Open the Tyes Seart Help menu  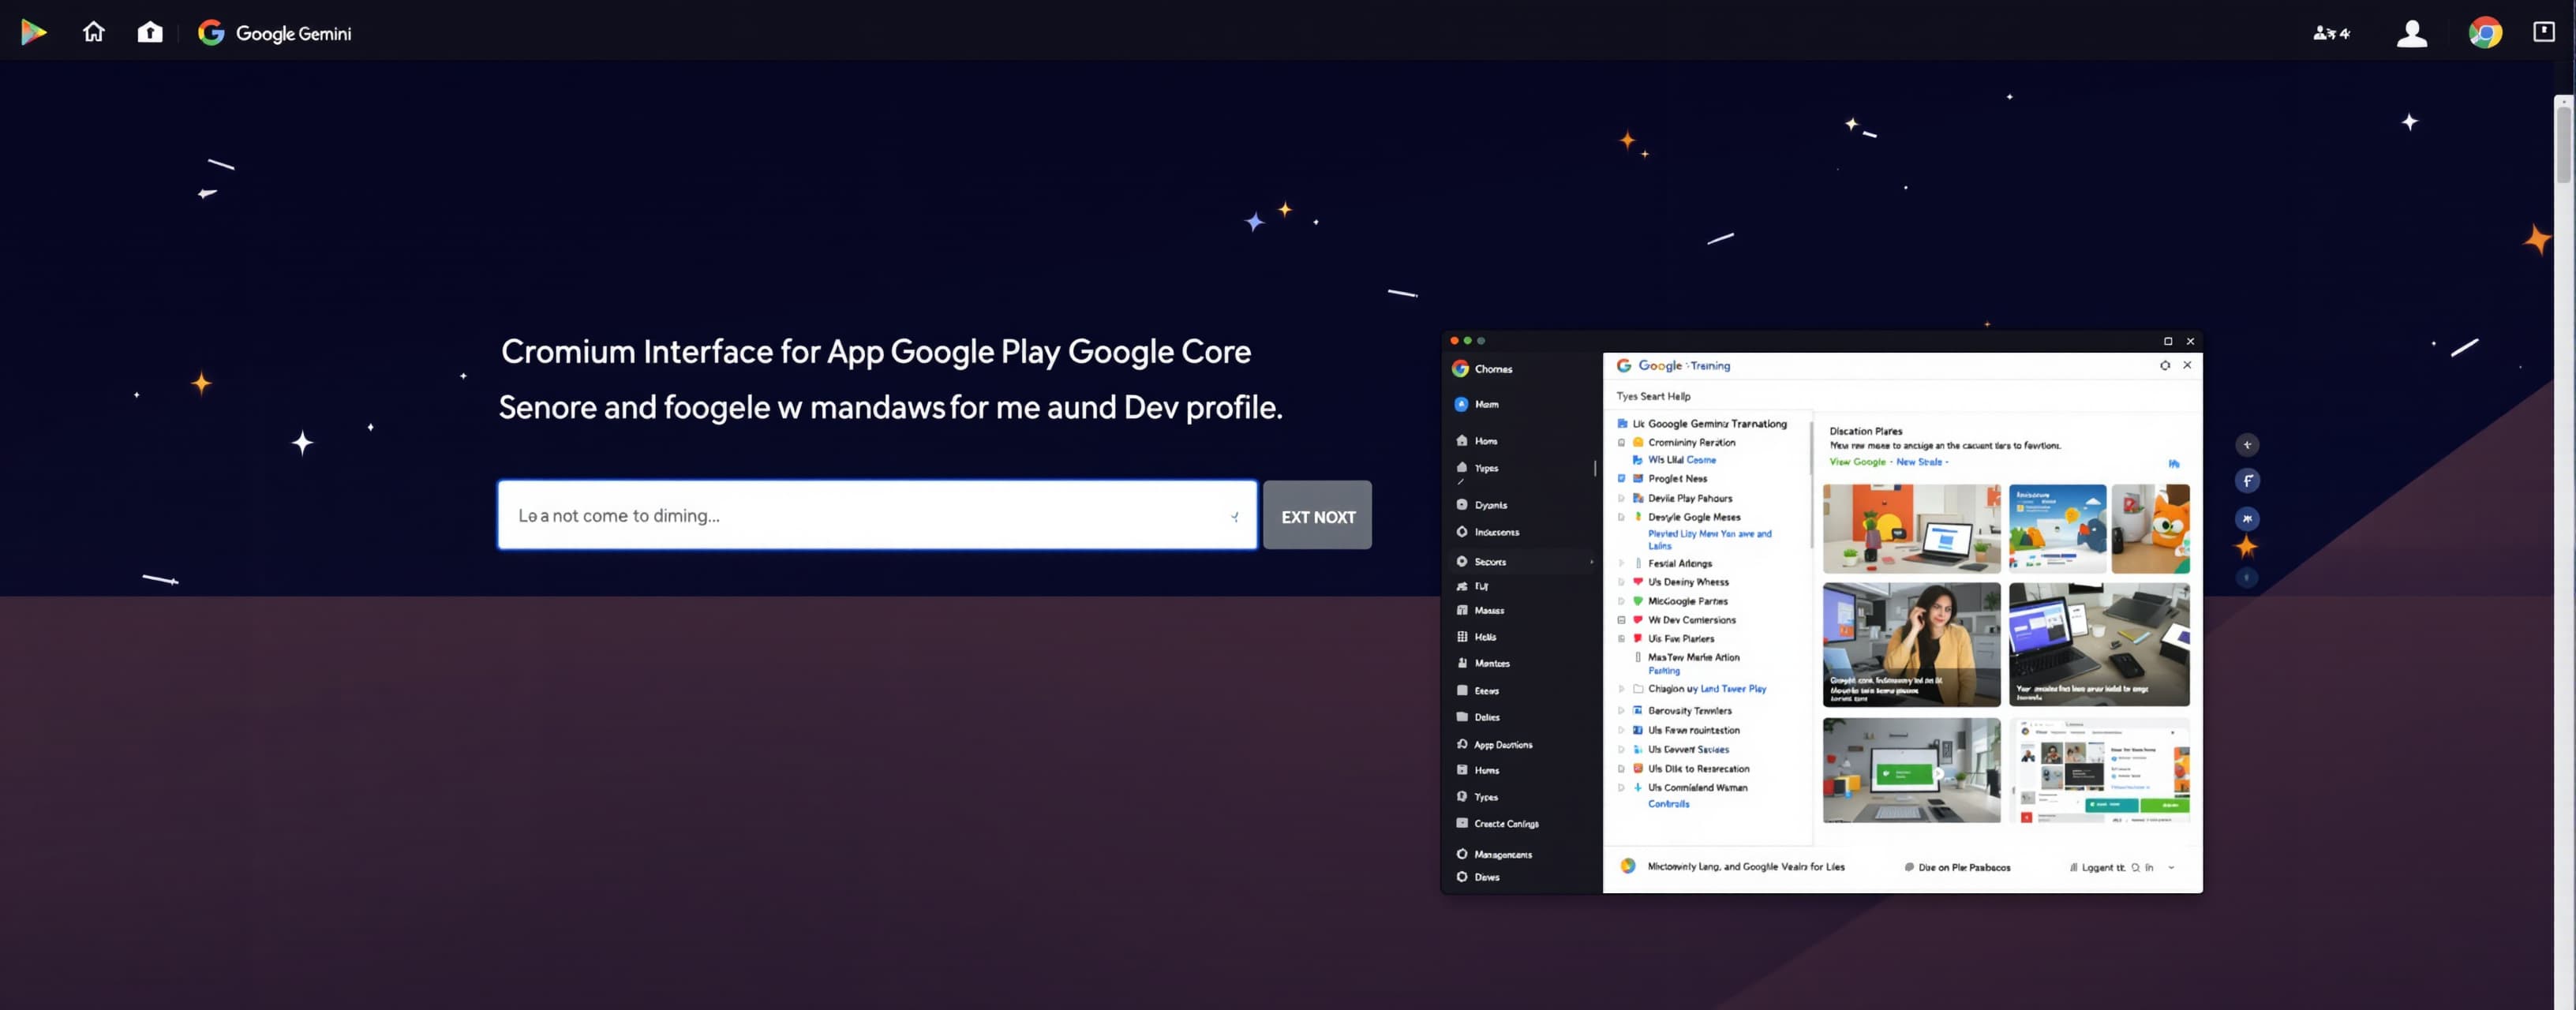[x=1653, y=396]
